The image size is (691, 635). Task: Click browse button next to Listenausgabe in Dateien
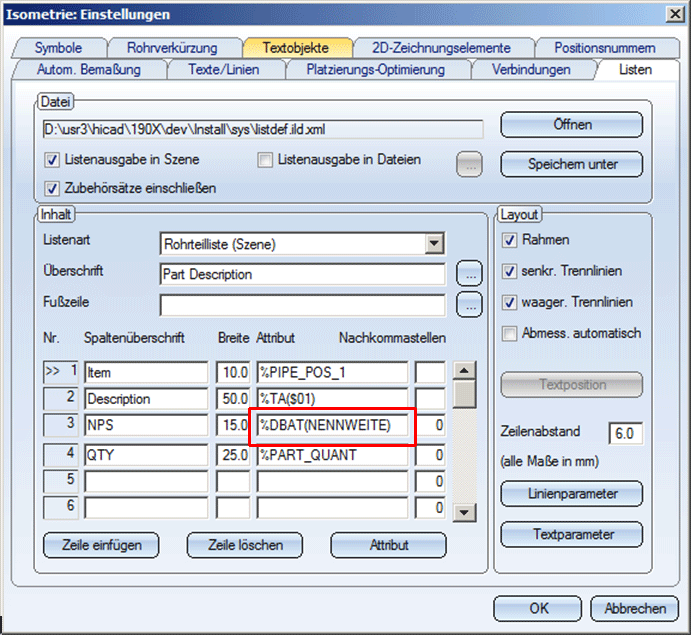click(x=469, y=165)
